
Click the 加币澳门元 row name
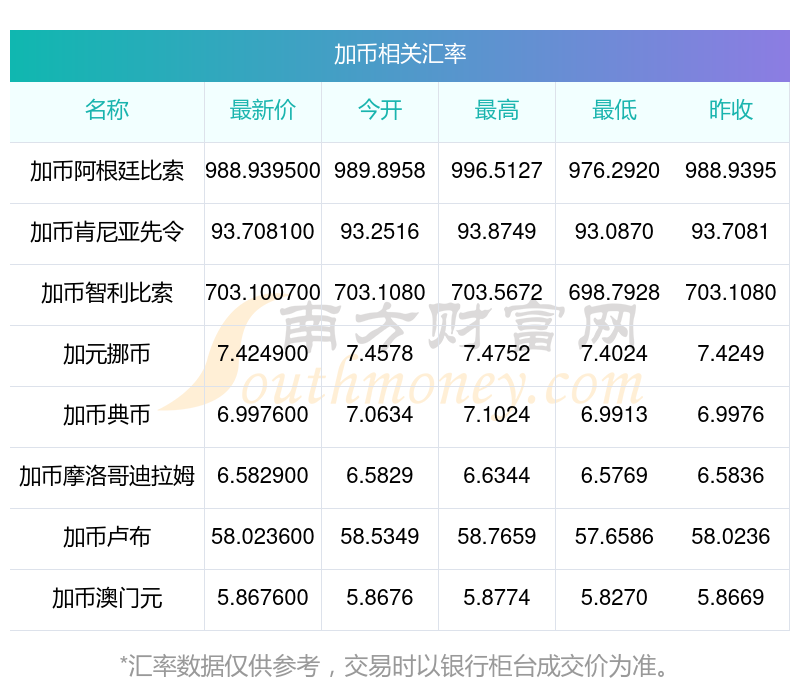click(107, 598)
